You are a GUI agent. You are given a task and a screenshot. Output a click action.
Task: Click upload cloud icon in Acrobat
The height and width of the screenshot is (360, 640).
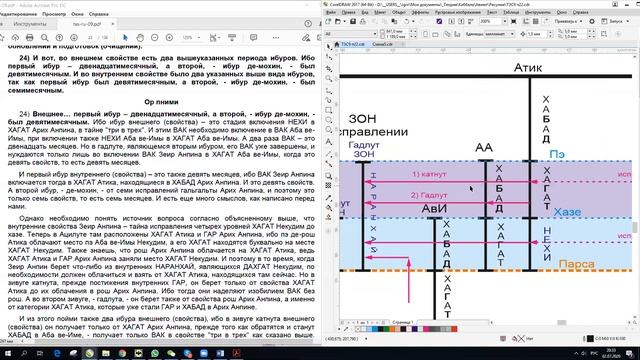coord(15,38)
